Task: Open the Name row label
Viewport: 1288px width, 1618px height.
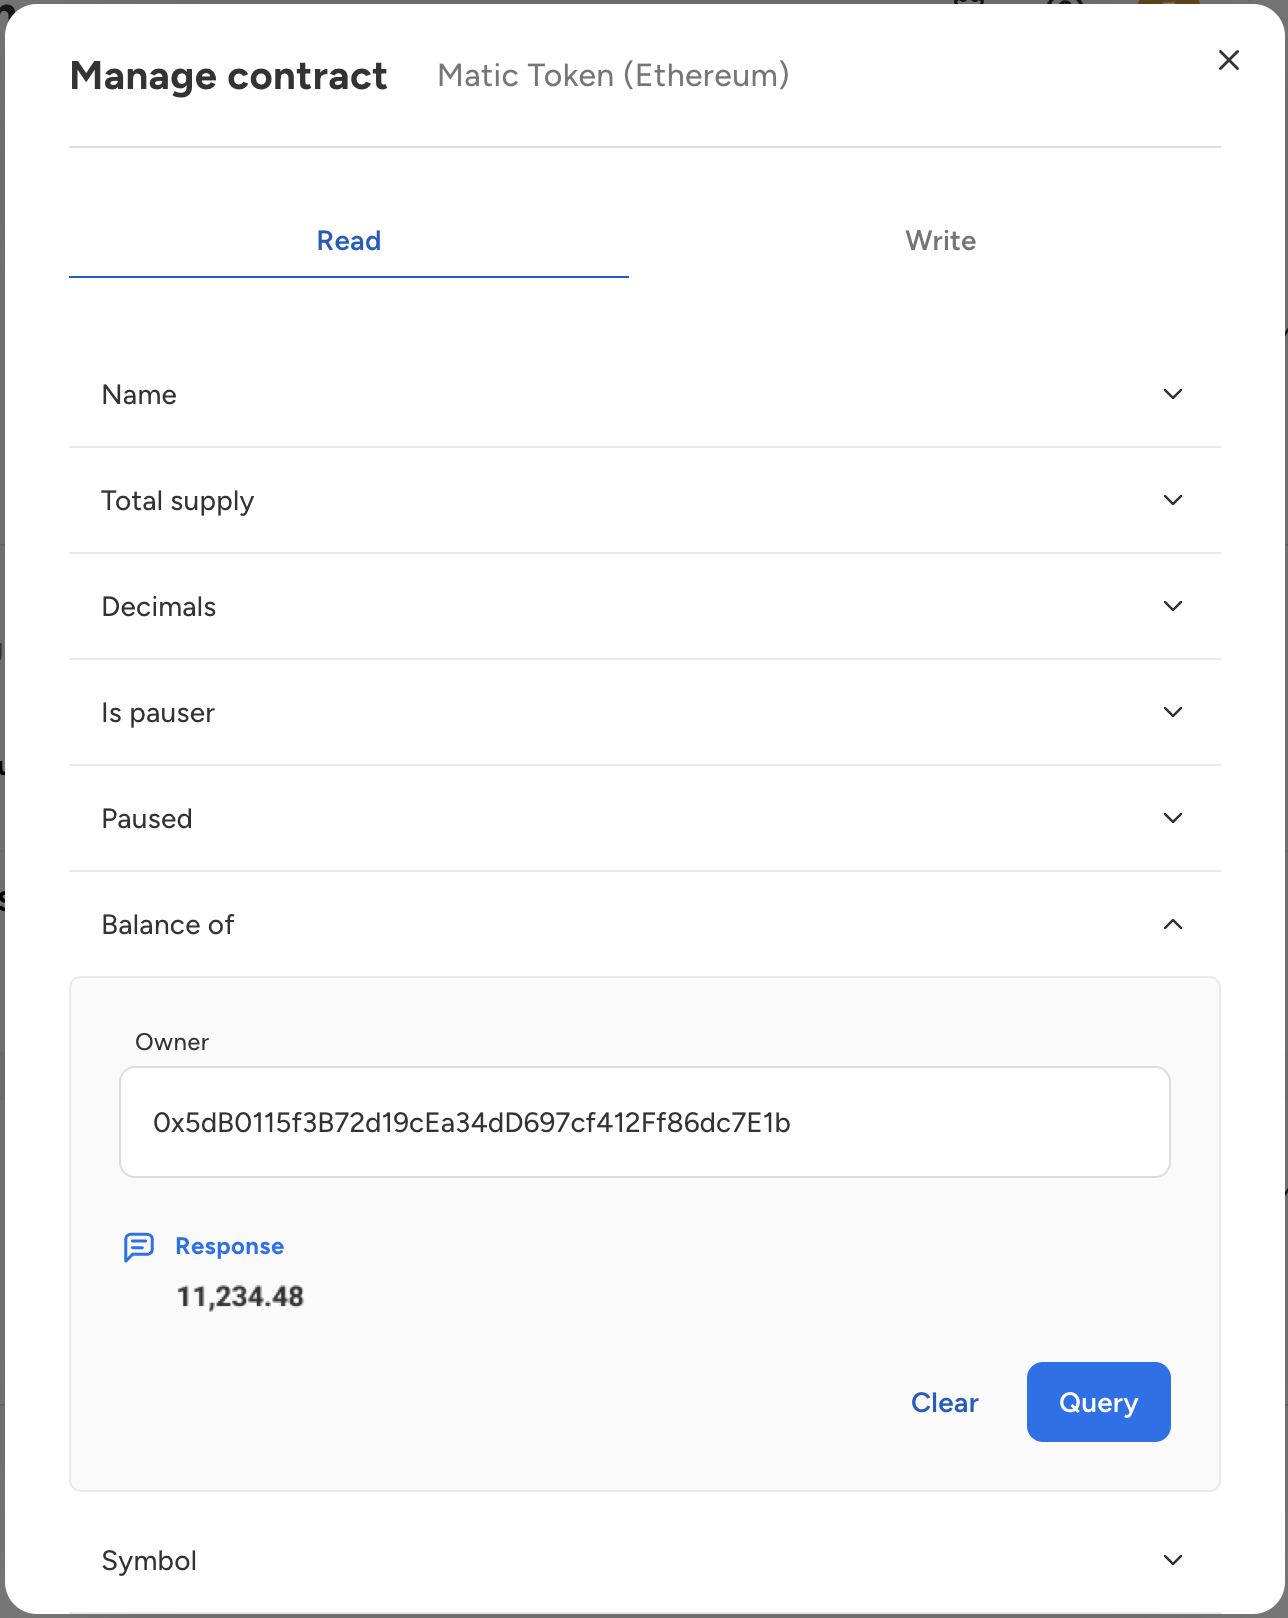Action: coord(139,395)
